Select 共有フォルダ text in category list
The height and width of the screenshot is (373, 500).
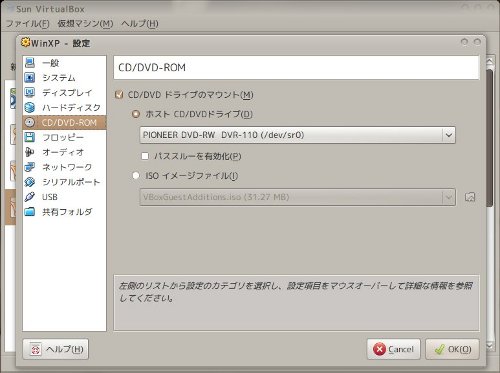pos(67,212)
